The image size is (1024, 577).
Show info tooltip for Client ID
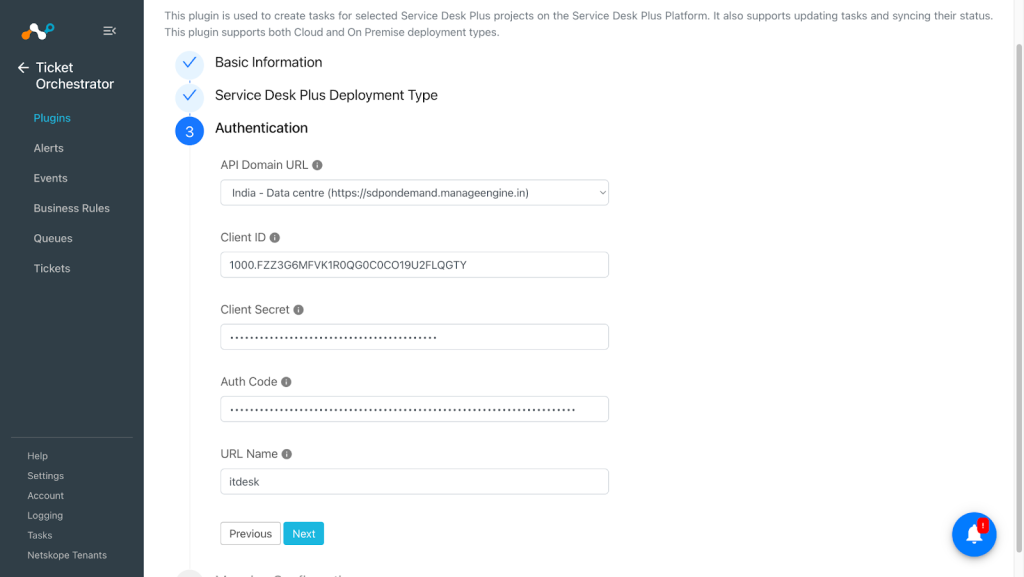(x=275, y=238)
